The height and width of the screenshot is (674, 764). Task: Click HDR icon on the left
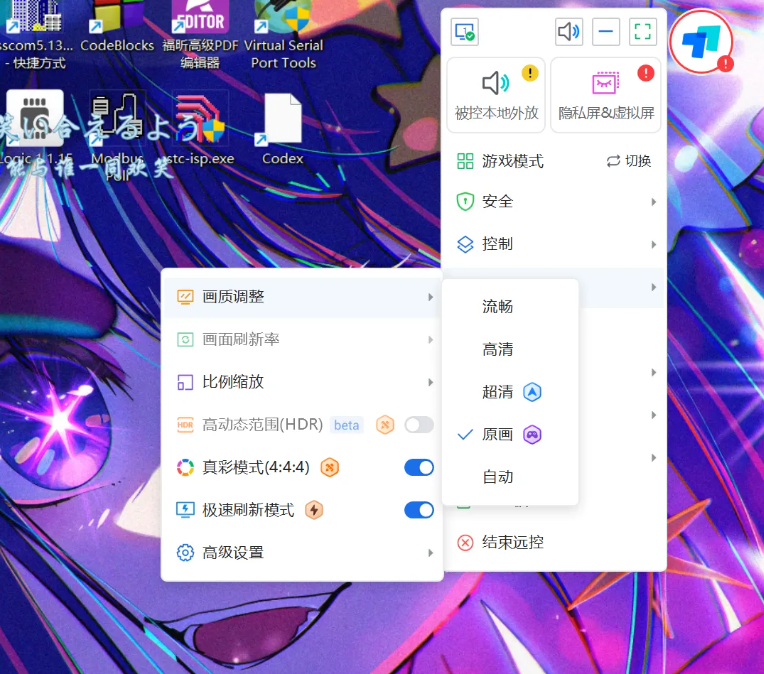coord(185,424)
